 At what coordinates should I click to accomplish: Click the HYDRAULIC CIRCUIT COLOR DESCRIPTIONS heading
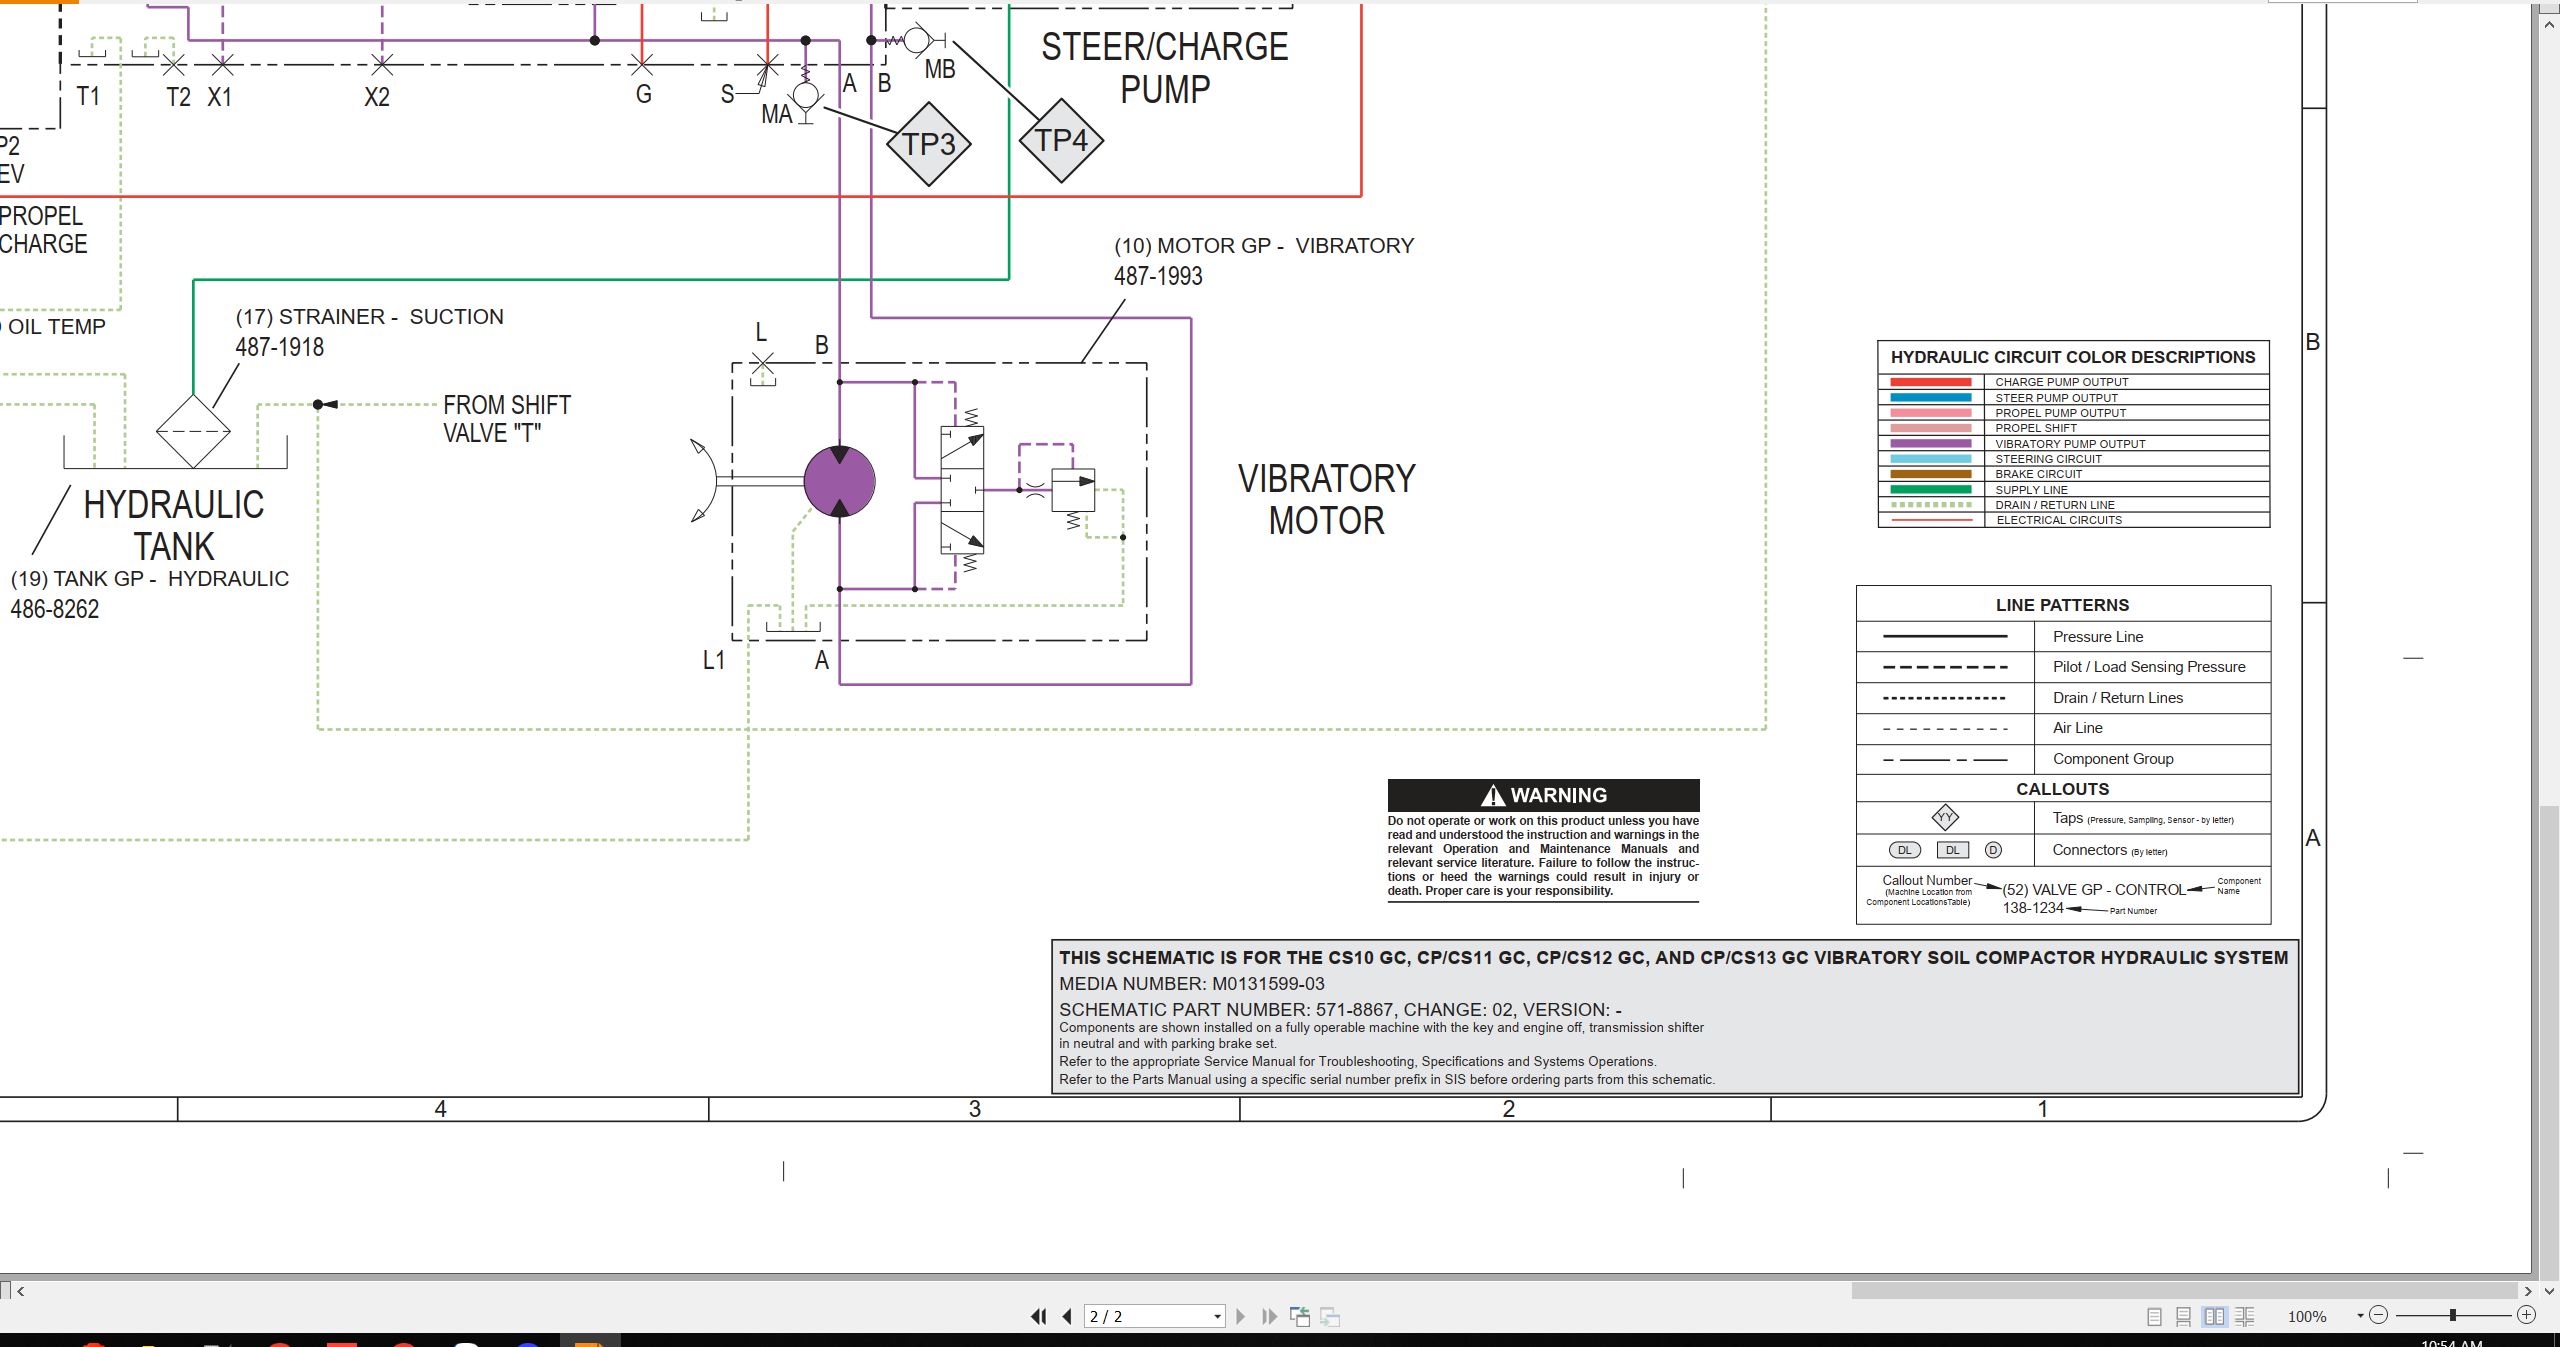coord(2073,357)
